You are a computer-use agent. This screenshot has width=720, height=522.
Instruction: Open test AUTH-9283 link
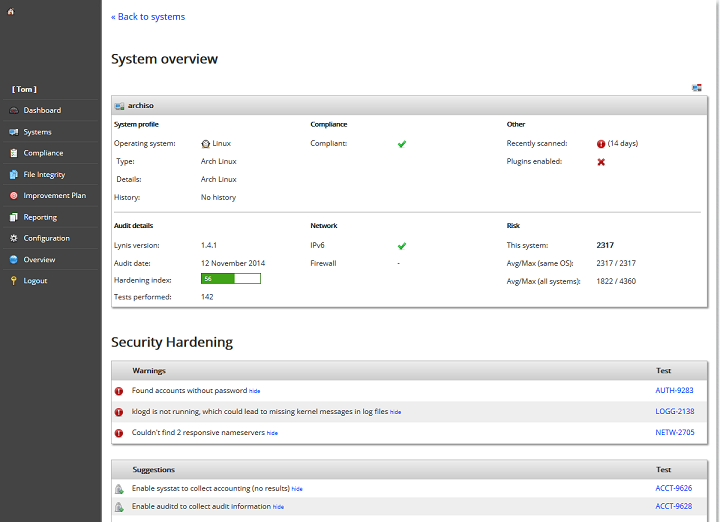[x=674, y=391]
